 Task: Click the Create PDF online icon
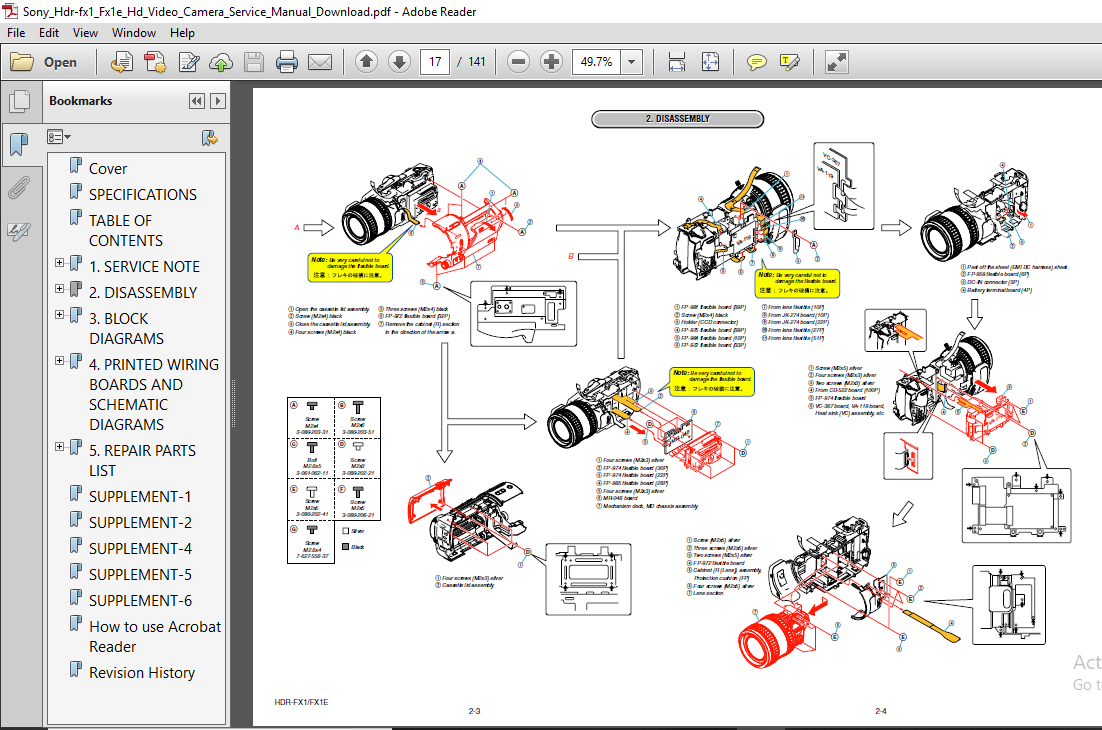122,63
